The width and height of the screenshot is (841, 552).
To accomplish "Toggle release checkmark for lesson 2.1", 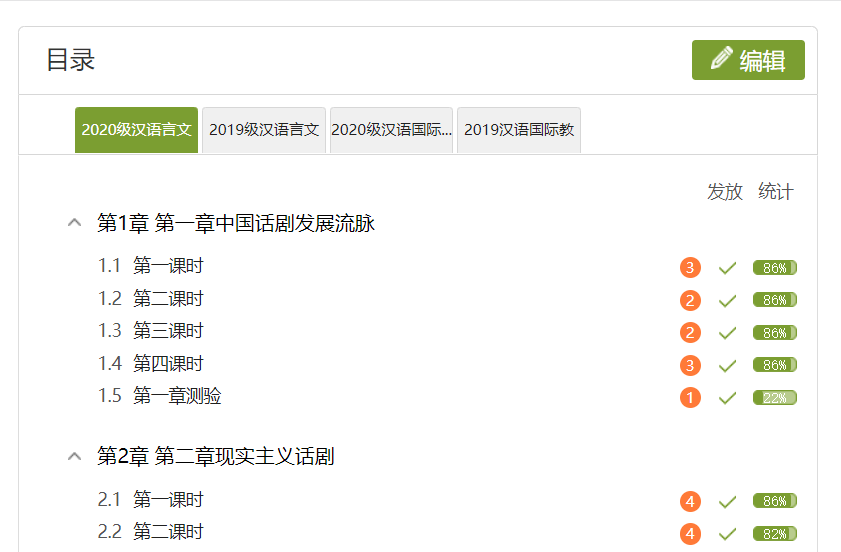I will (x=727, y=501).
